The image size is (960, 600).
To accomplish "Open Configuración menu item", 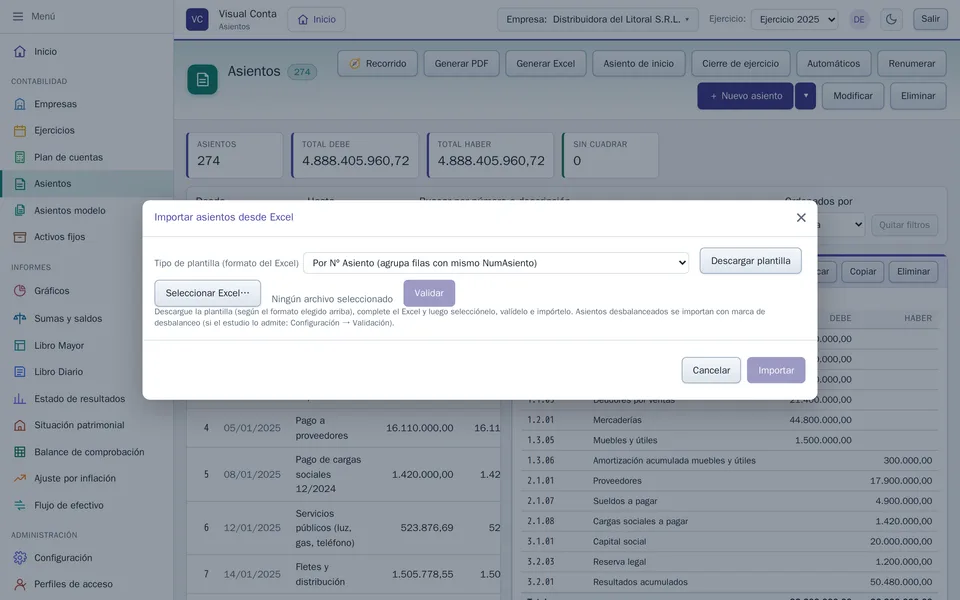I will click(63, 558).
